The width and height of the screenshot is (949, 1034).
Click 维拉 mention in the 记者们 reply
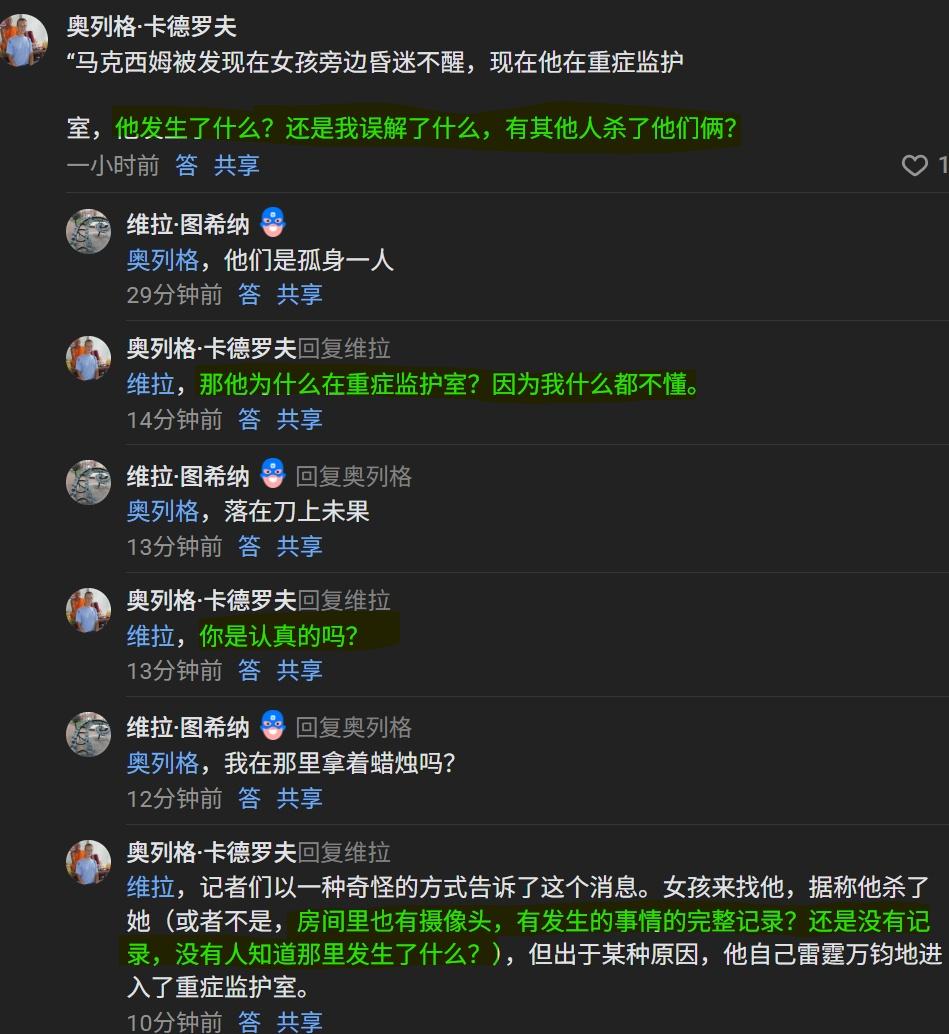pyautogui.click(x=150, y=887)
